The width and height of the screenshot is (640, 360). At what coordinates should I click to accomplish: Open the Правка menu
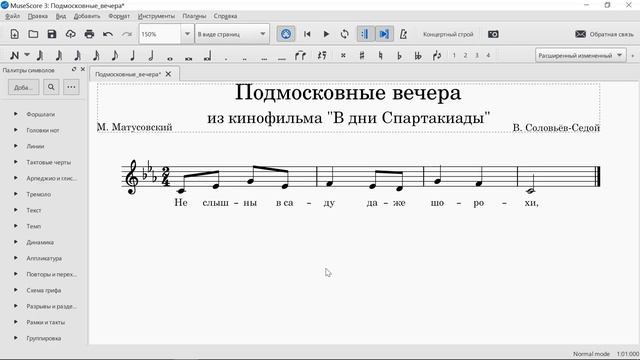coord(38,16)
